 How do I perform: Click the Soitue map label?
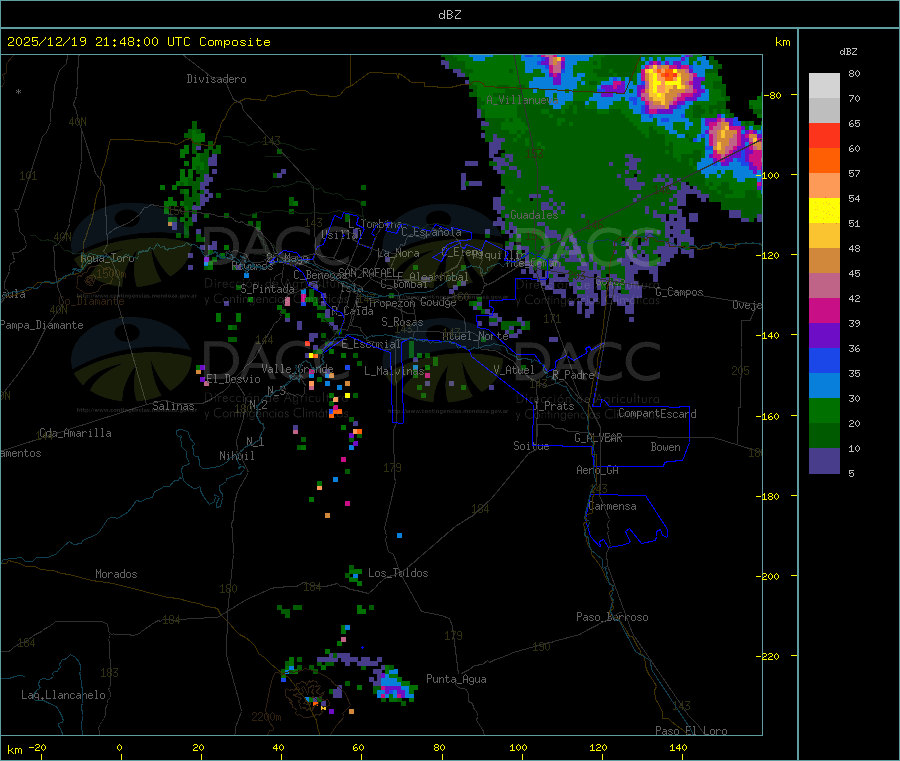coord(531,446)
